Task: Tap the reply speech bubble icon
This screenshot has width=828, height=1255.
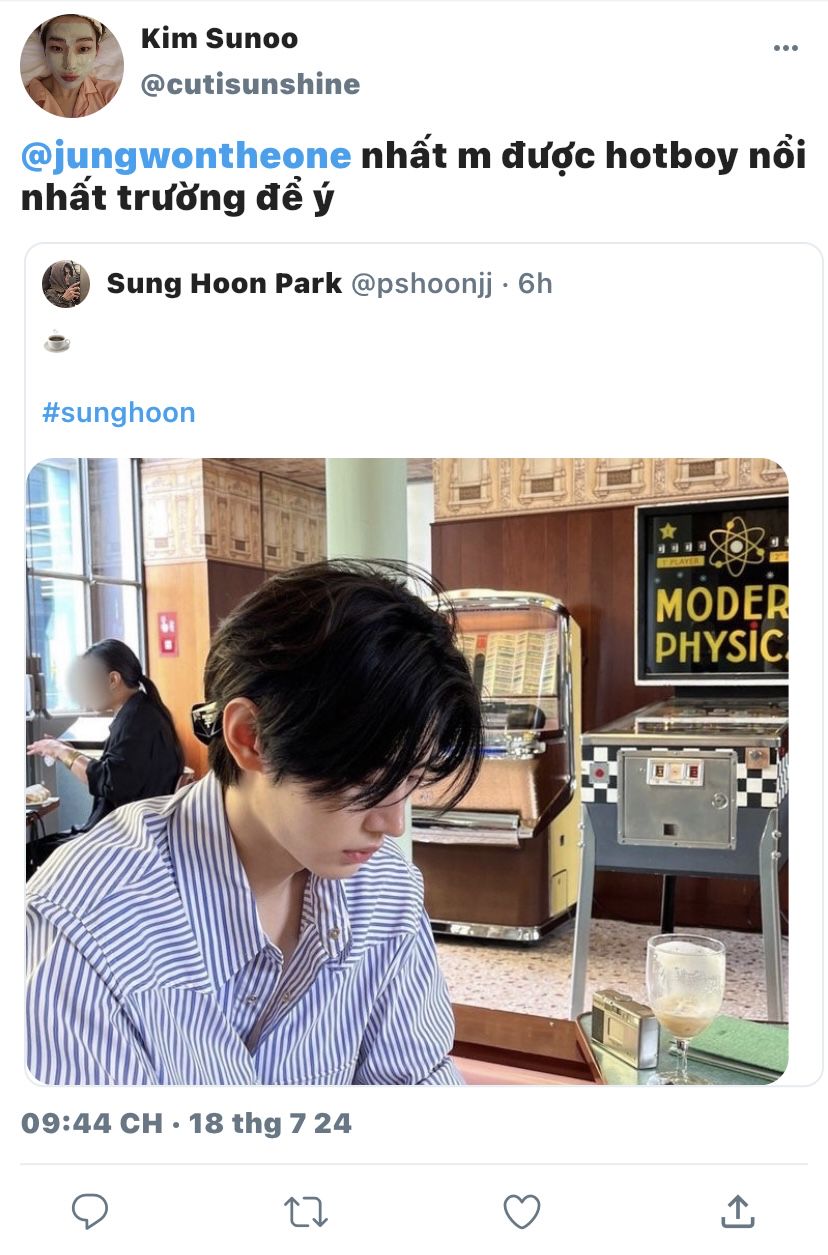Action: 90,1211
